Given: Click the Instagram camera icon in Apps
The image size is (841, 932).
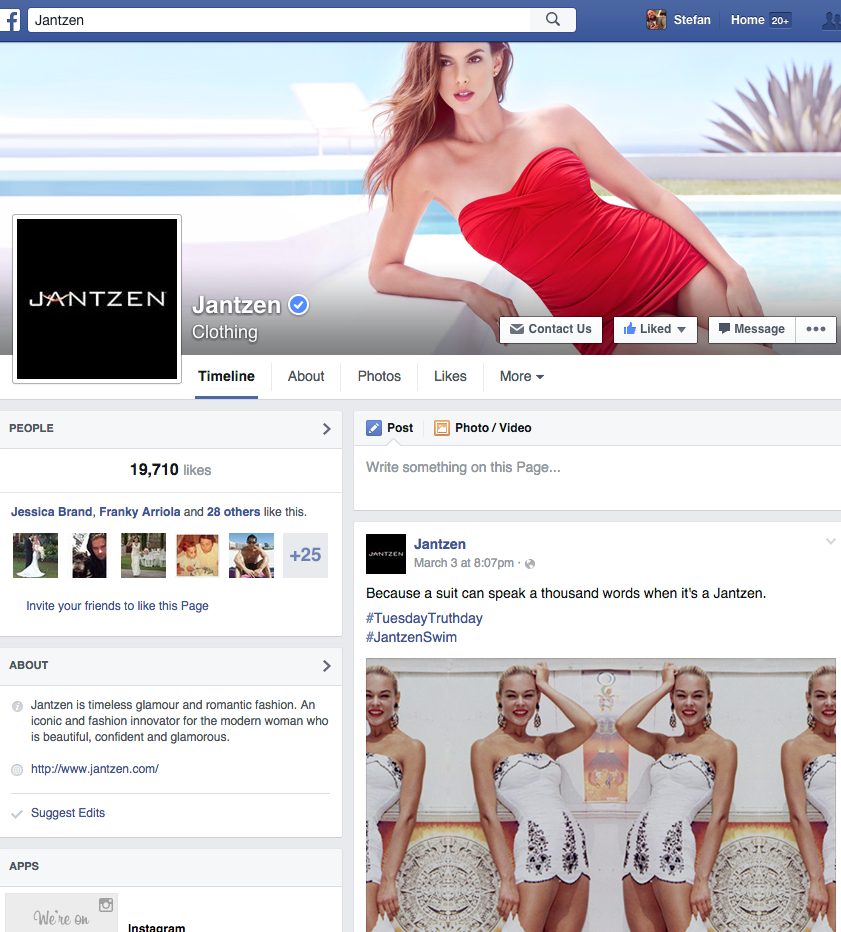Looking at the screenshot, I should [x=106, y=905].
